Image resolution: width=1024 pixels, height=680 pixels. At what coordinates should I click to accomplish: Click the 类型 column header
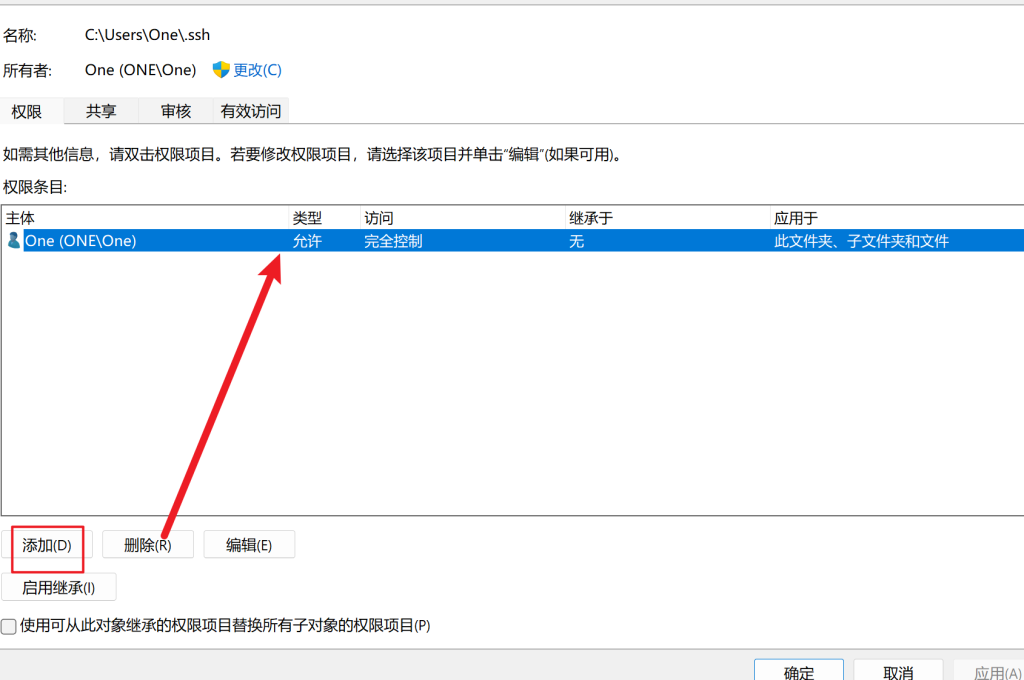pyautogui.click(x=323, y=217)
